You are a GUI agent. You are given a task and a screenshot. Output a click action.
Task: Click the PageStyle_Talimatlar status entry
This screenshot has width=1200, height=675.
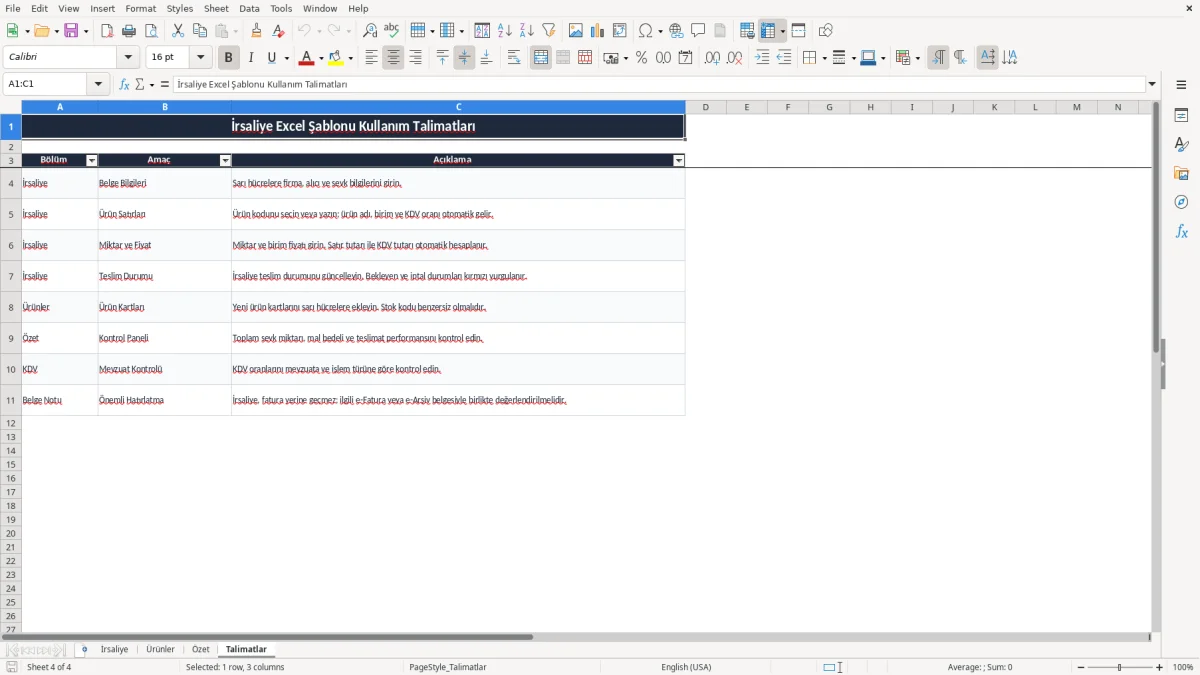447,667
